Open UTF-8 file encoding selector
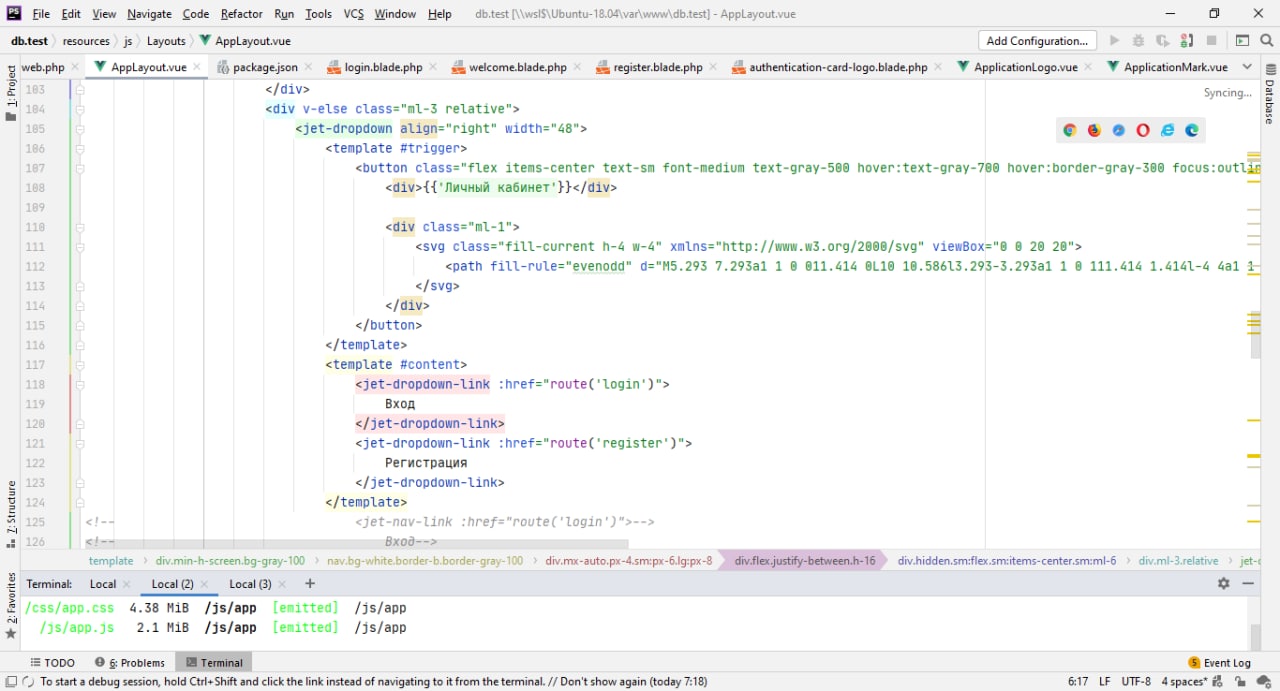 1136,681
